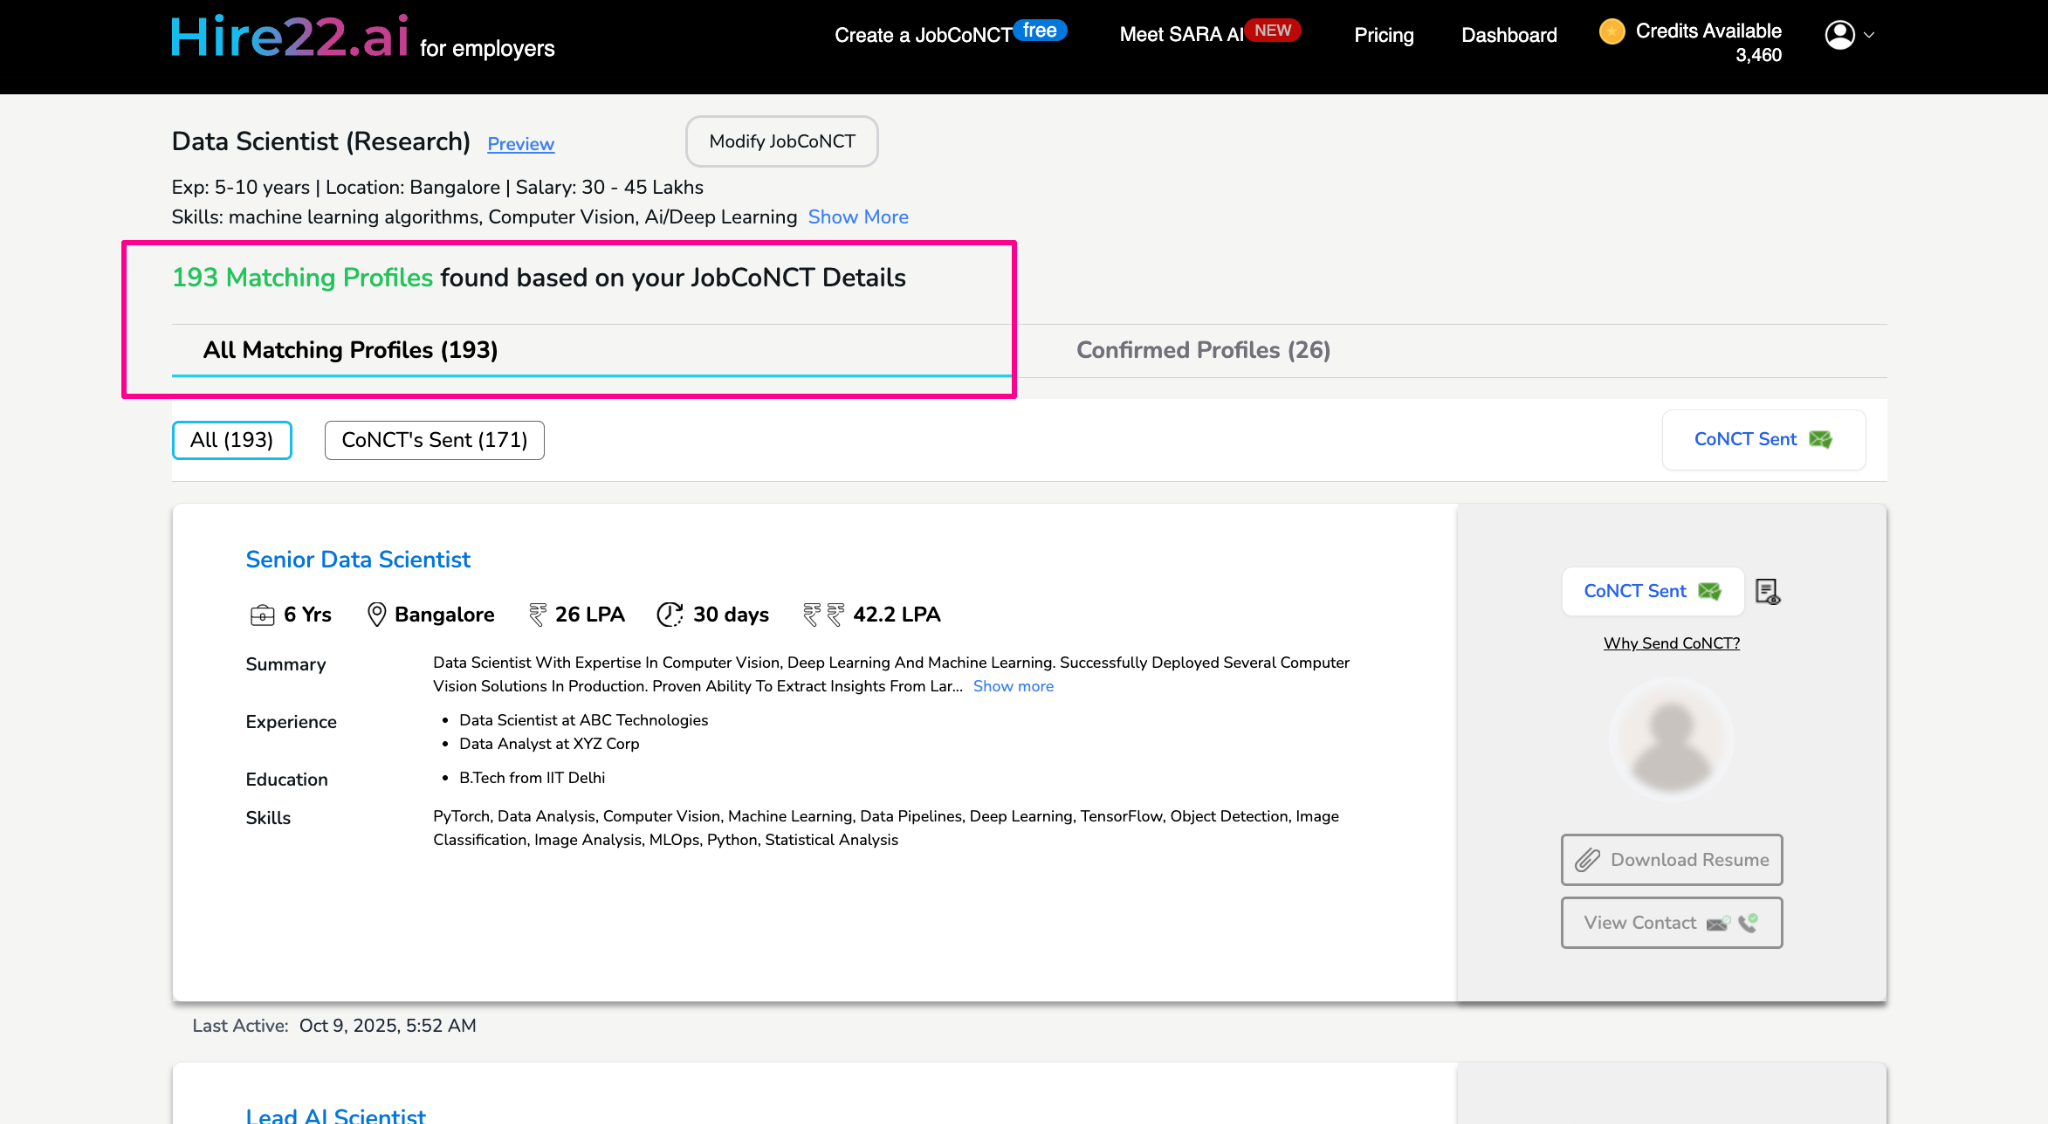
Task: Expand the account menu chevron
Action: click(x=1869, y=35)
